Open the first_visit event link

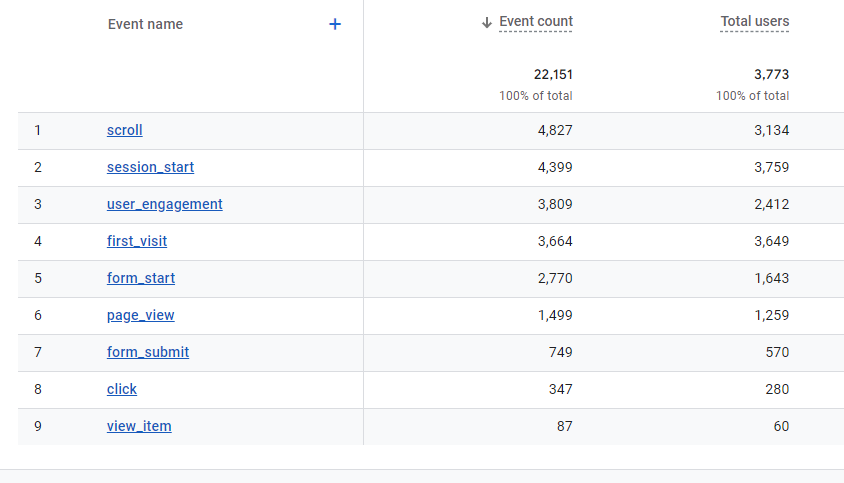pyautogui.click(x=137, y=241)
